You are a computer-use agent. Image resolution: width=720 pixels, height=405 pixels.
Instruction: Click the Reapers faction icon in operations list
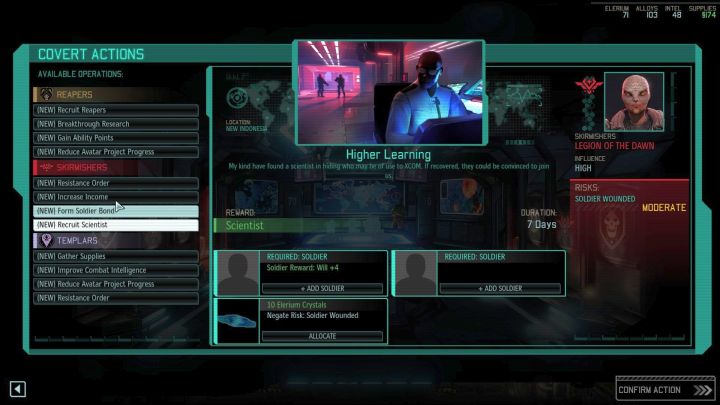(46, 95)
